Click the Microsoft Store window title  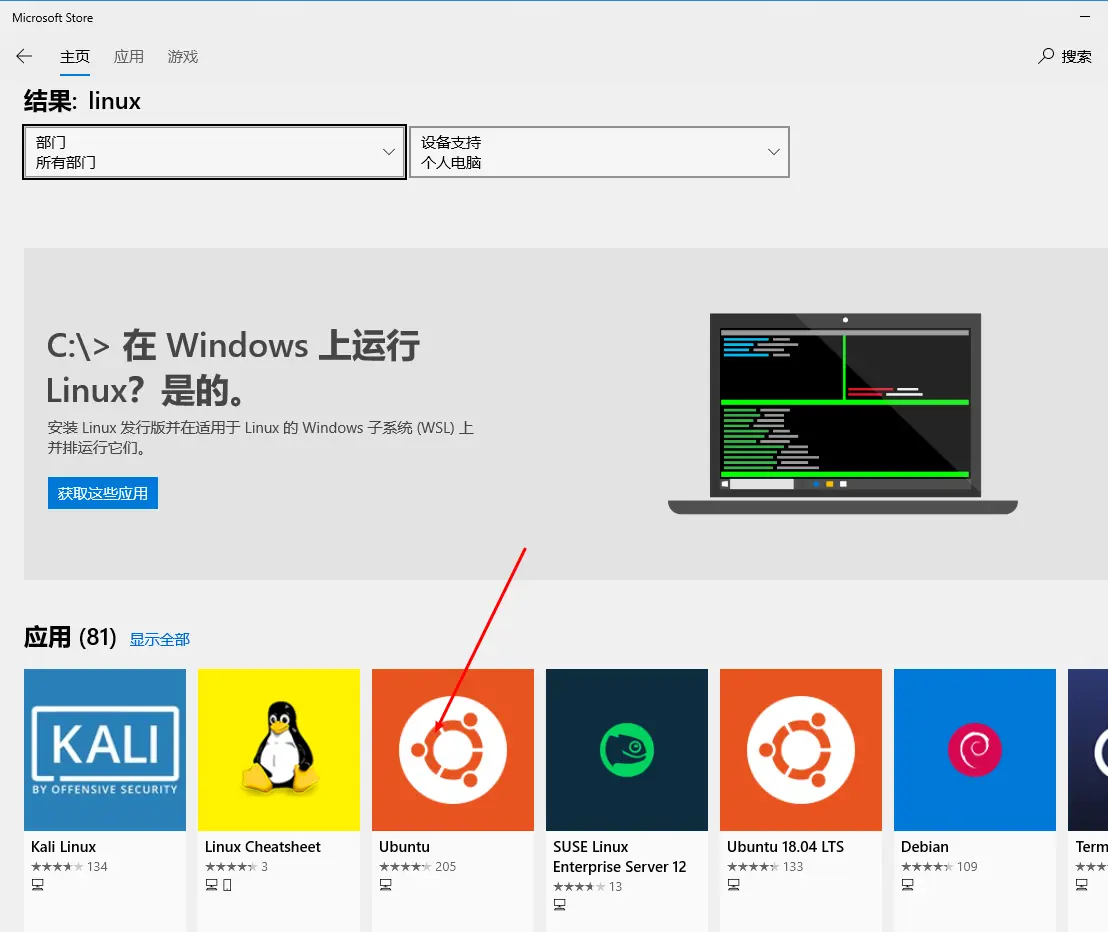tap(52, 18)
